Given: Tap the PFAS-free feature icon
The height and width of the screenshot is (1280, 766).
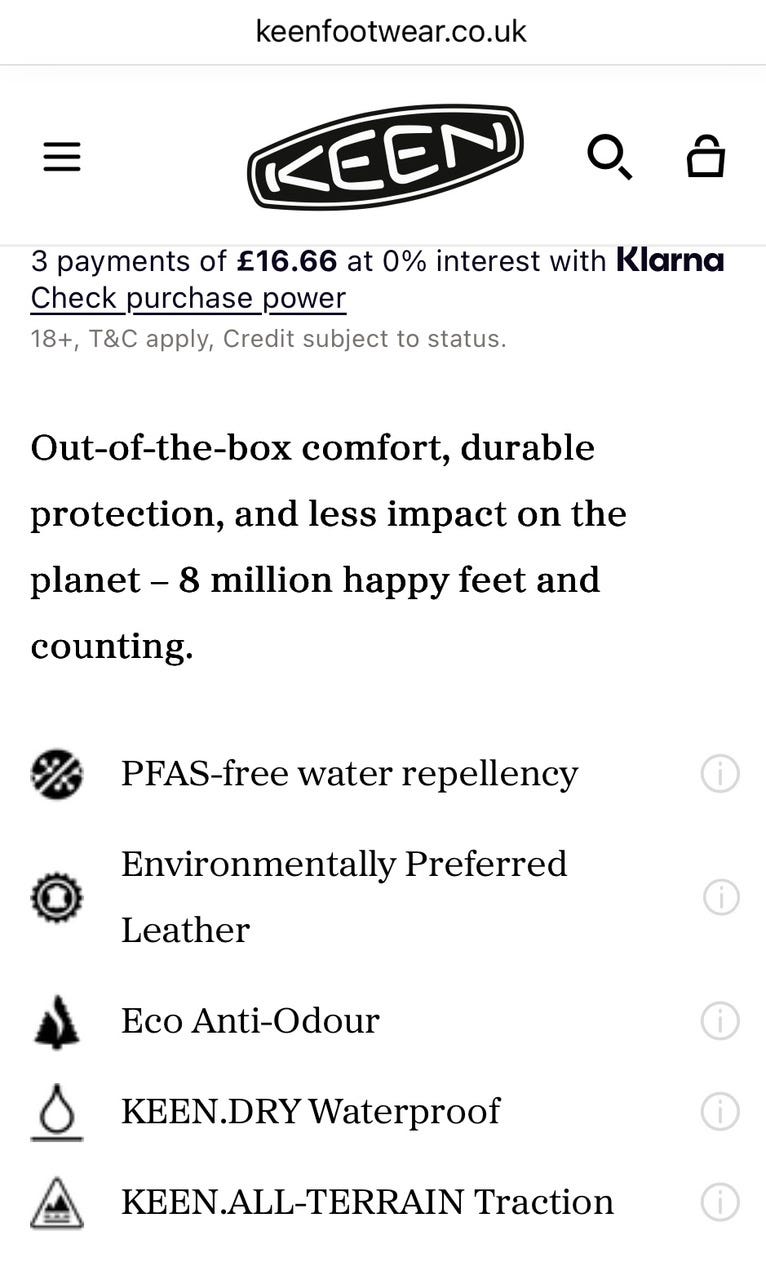Looking at the screenshot, I should coord(57,774).
